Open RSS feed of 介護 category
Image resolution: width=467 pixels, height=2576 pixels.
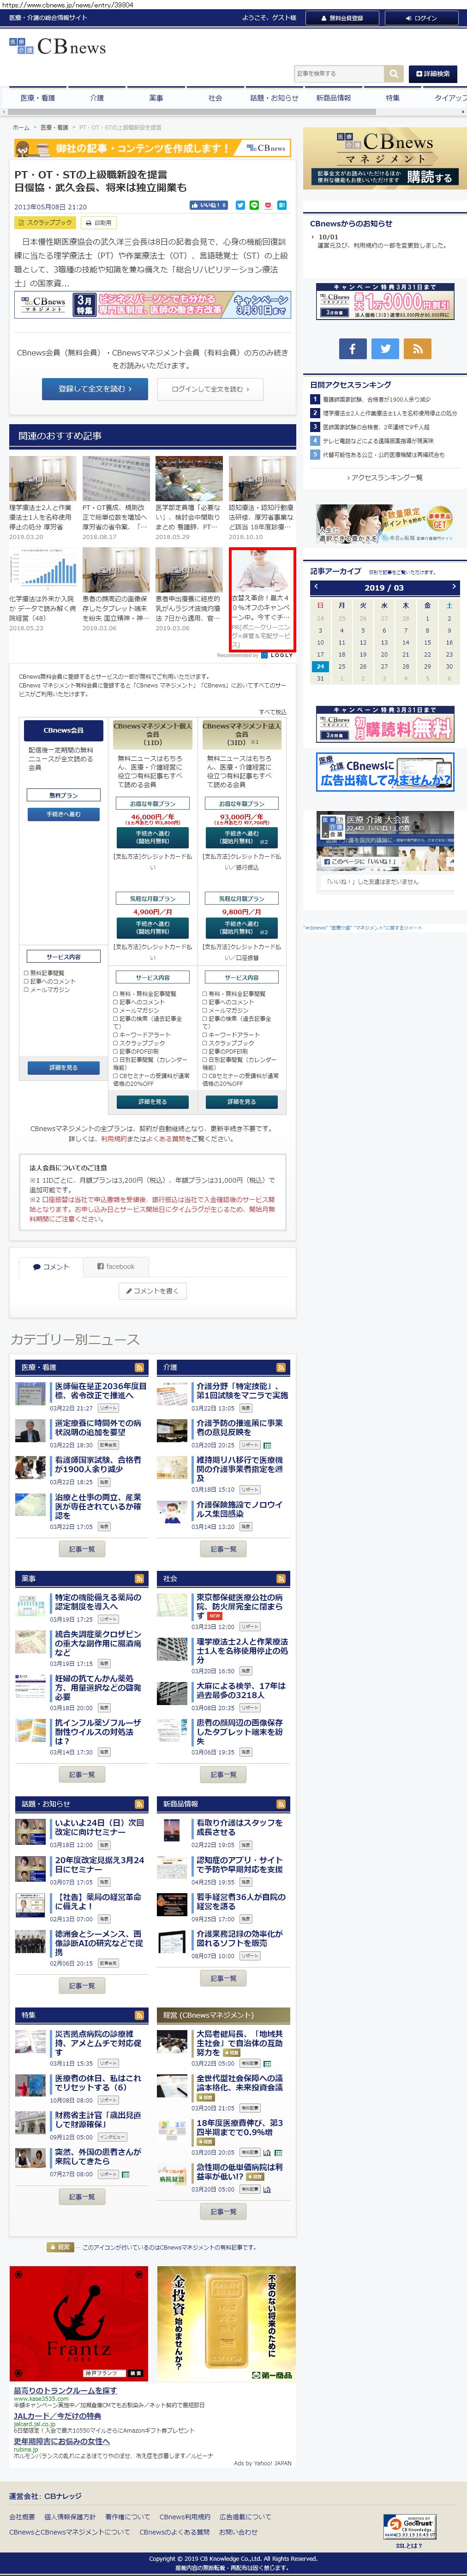tap(281, 1367)
